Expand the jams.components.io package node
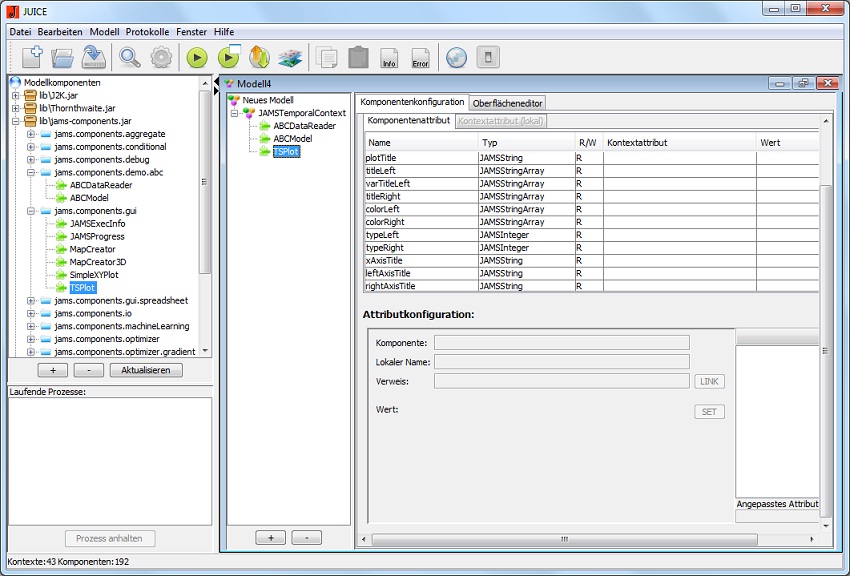This screenshot has height=576, width=850. [x=32, y=313]
